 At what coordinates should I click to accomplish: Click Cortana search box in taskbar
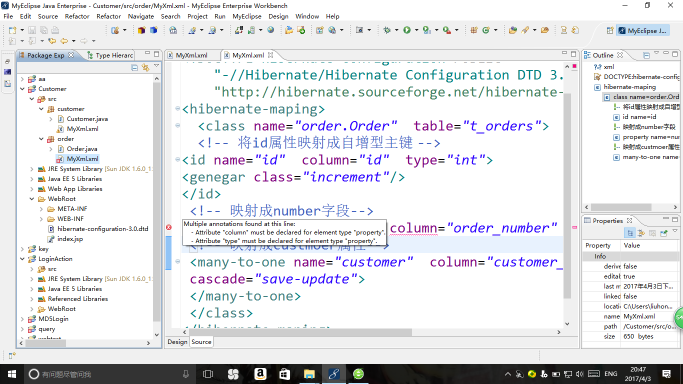click(x=109, y=374)
